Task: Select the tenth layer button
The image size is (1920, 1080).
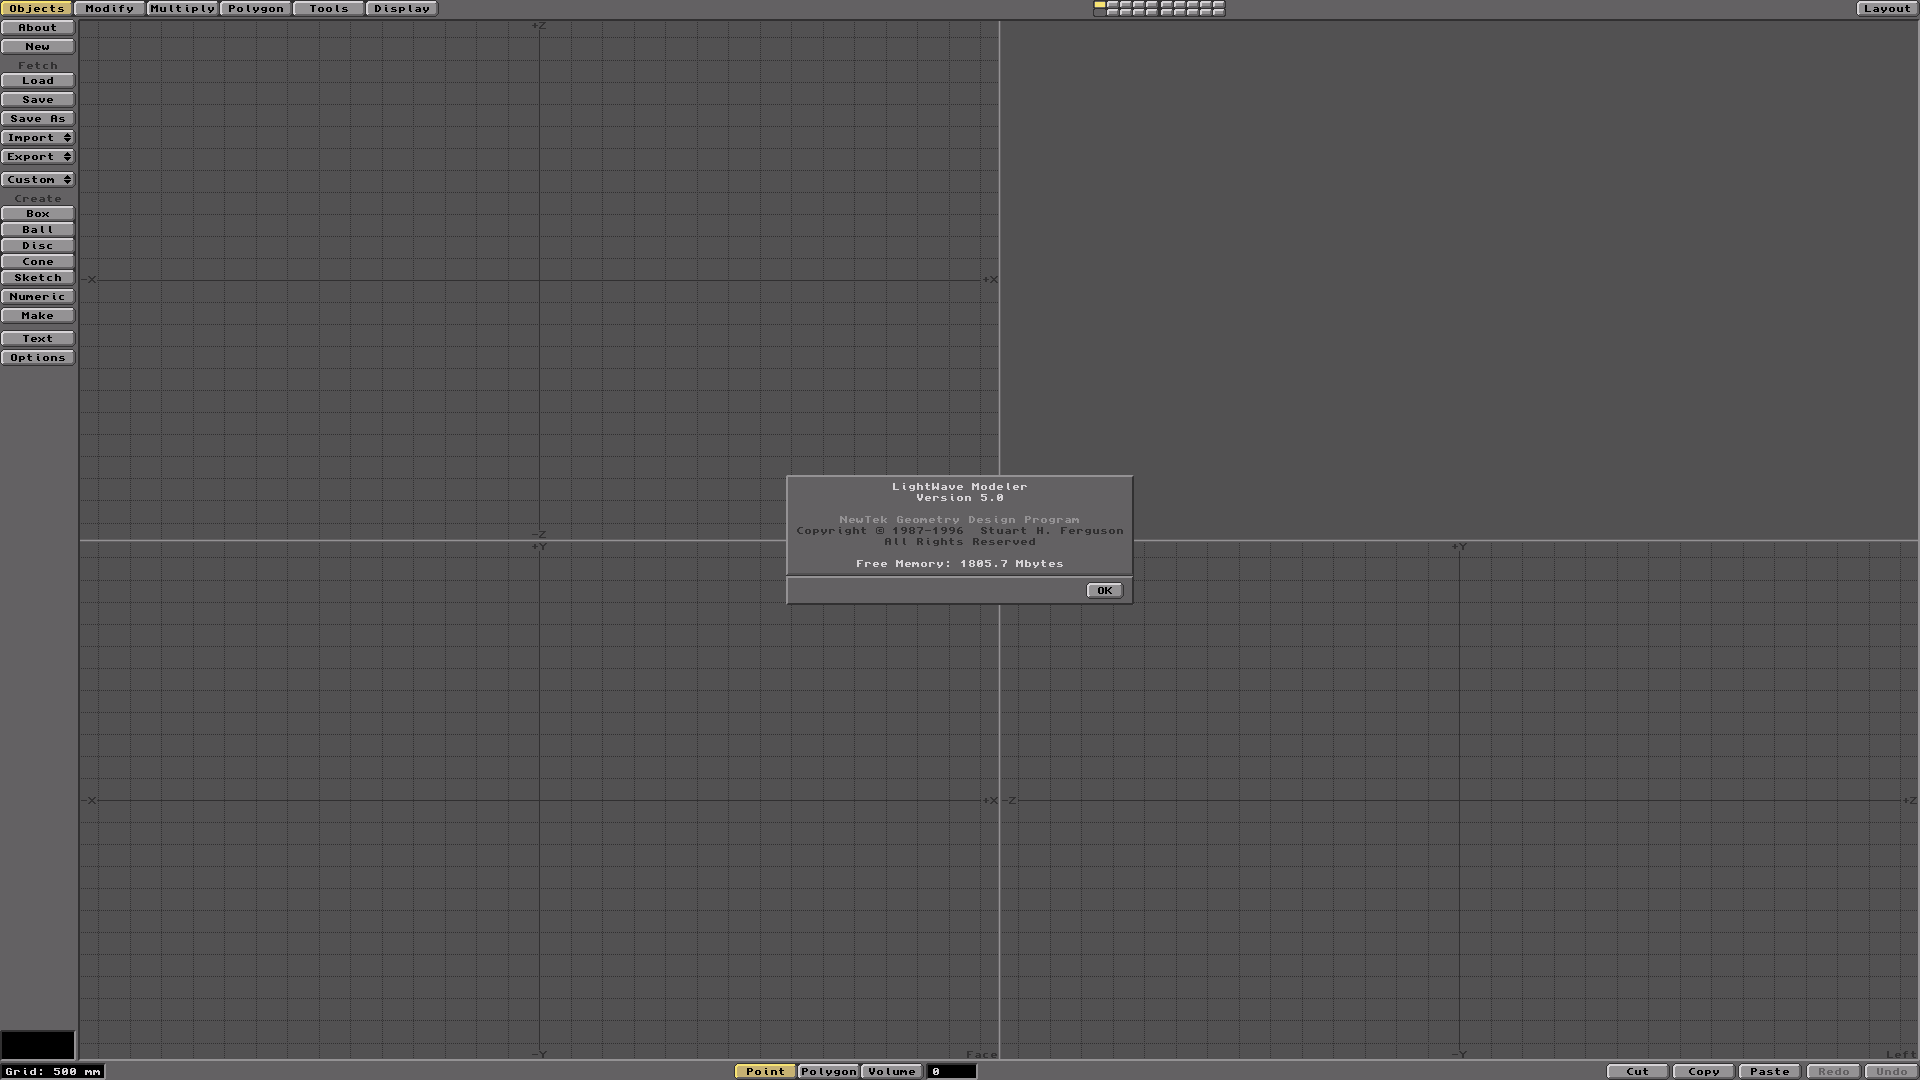Action: [1218, 5]
